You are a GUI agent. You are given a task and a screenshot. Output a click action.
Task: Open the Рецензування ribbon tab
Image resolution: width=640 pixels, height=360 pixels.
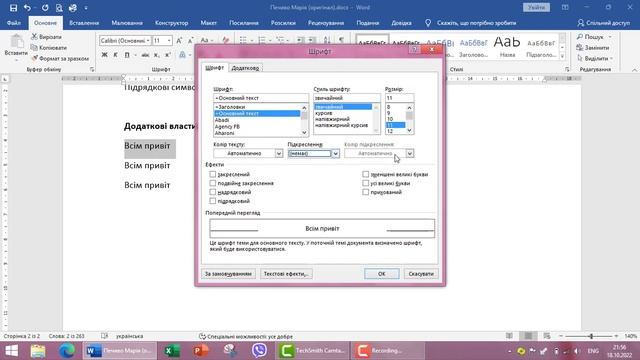tap(326, 23)
